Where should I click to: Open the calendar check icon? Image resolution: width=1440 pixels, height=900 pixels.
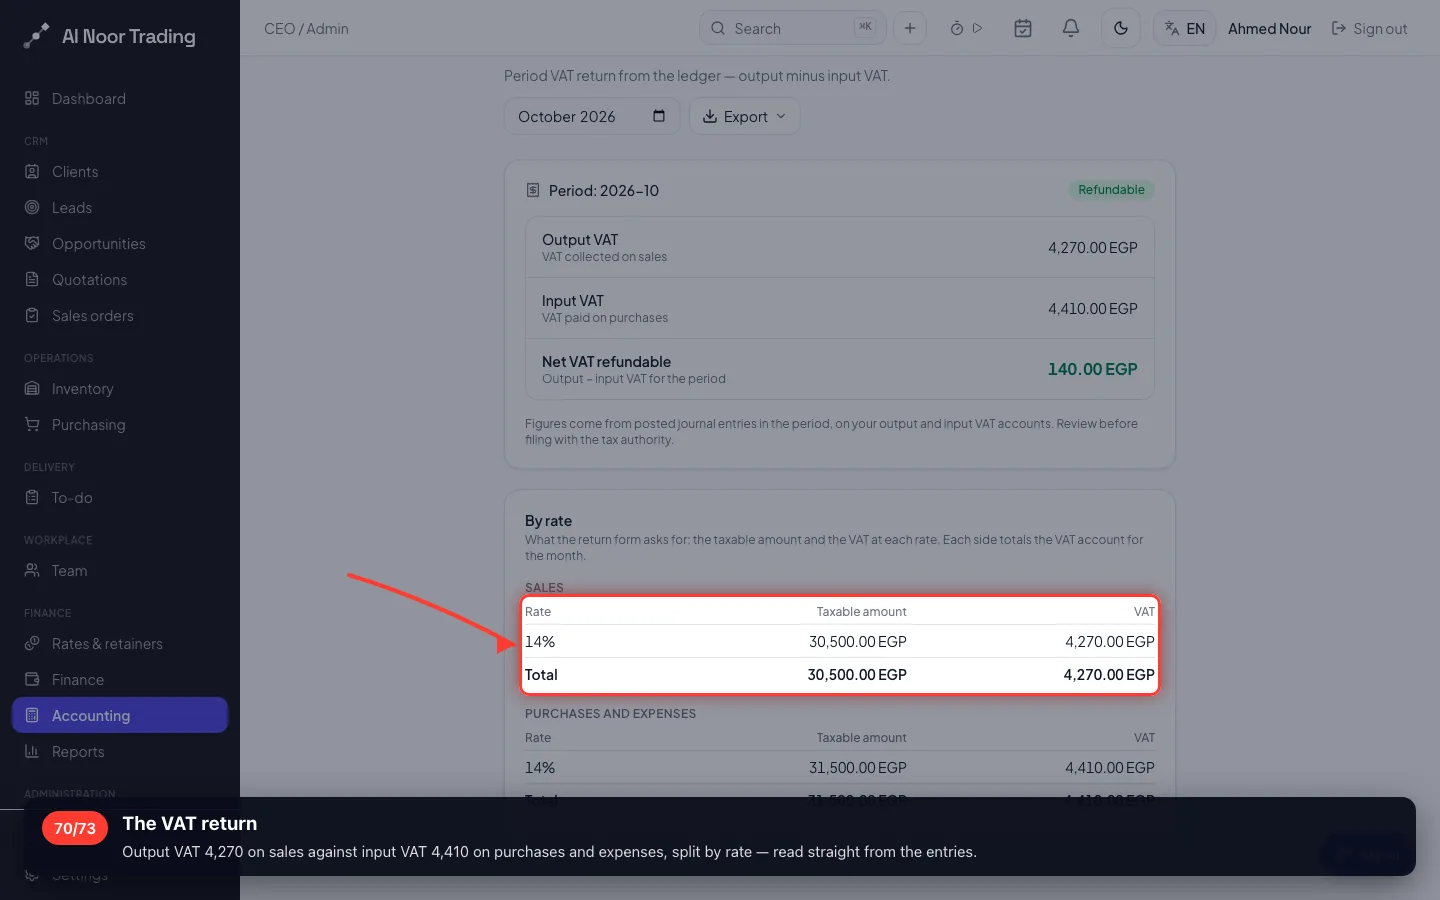click(1023, 28)
